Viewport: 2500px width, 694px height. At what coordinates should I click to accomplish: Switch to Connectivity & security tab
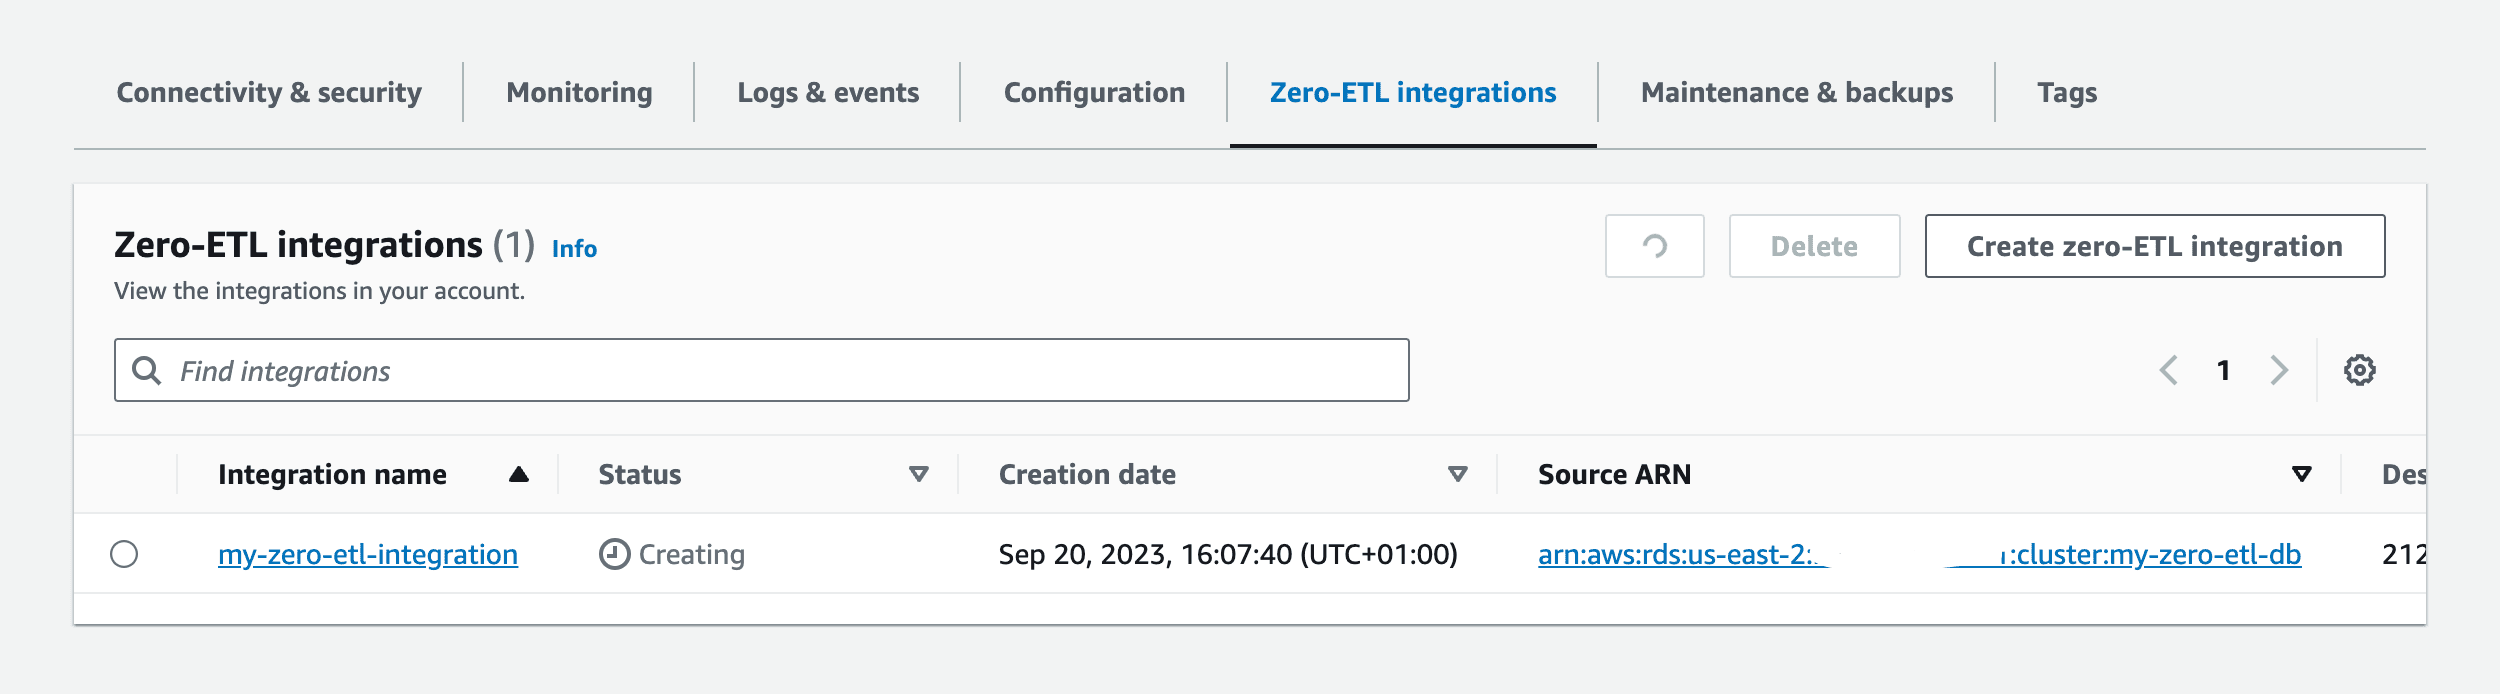pos(269,92)
